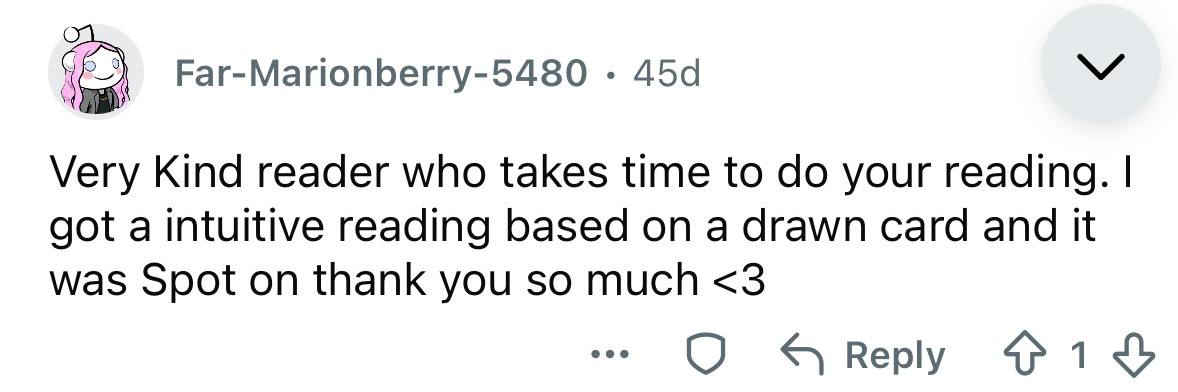Click the last line ending with <3

[x=407, y=279]
